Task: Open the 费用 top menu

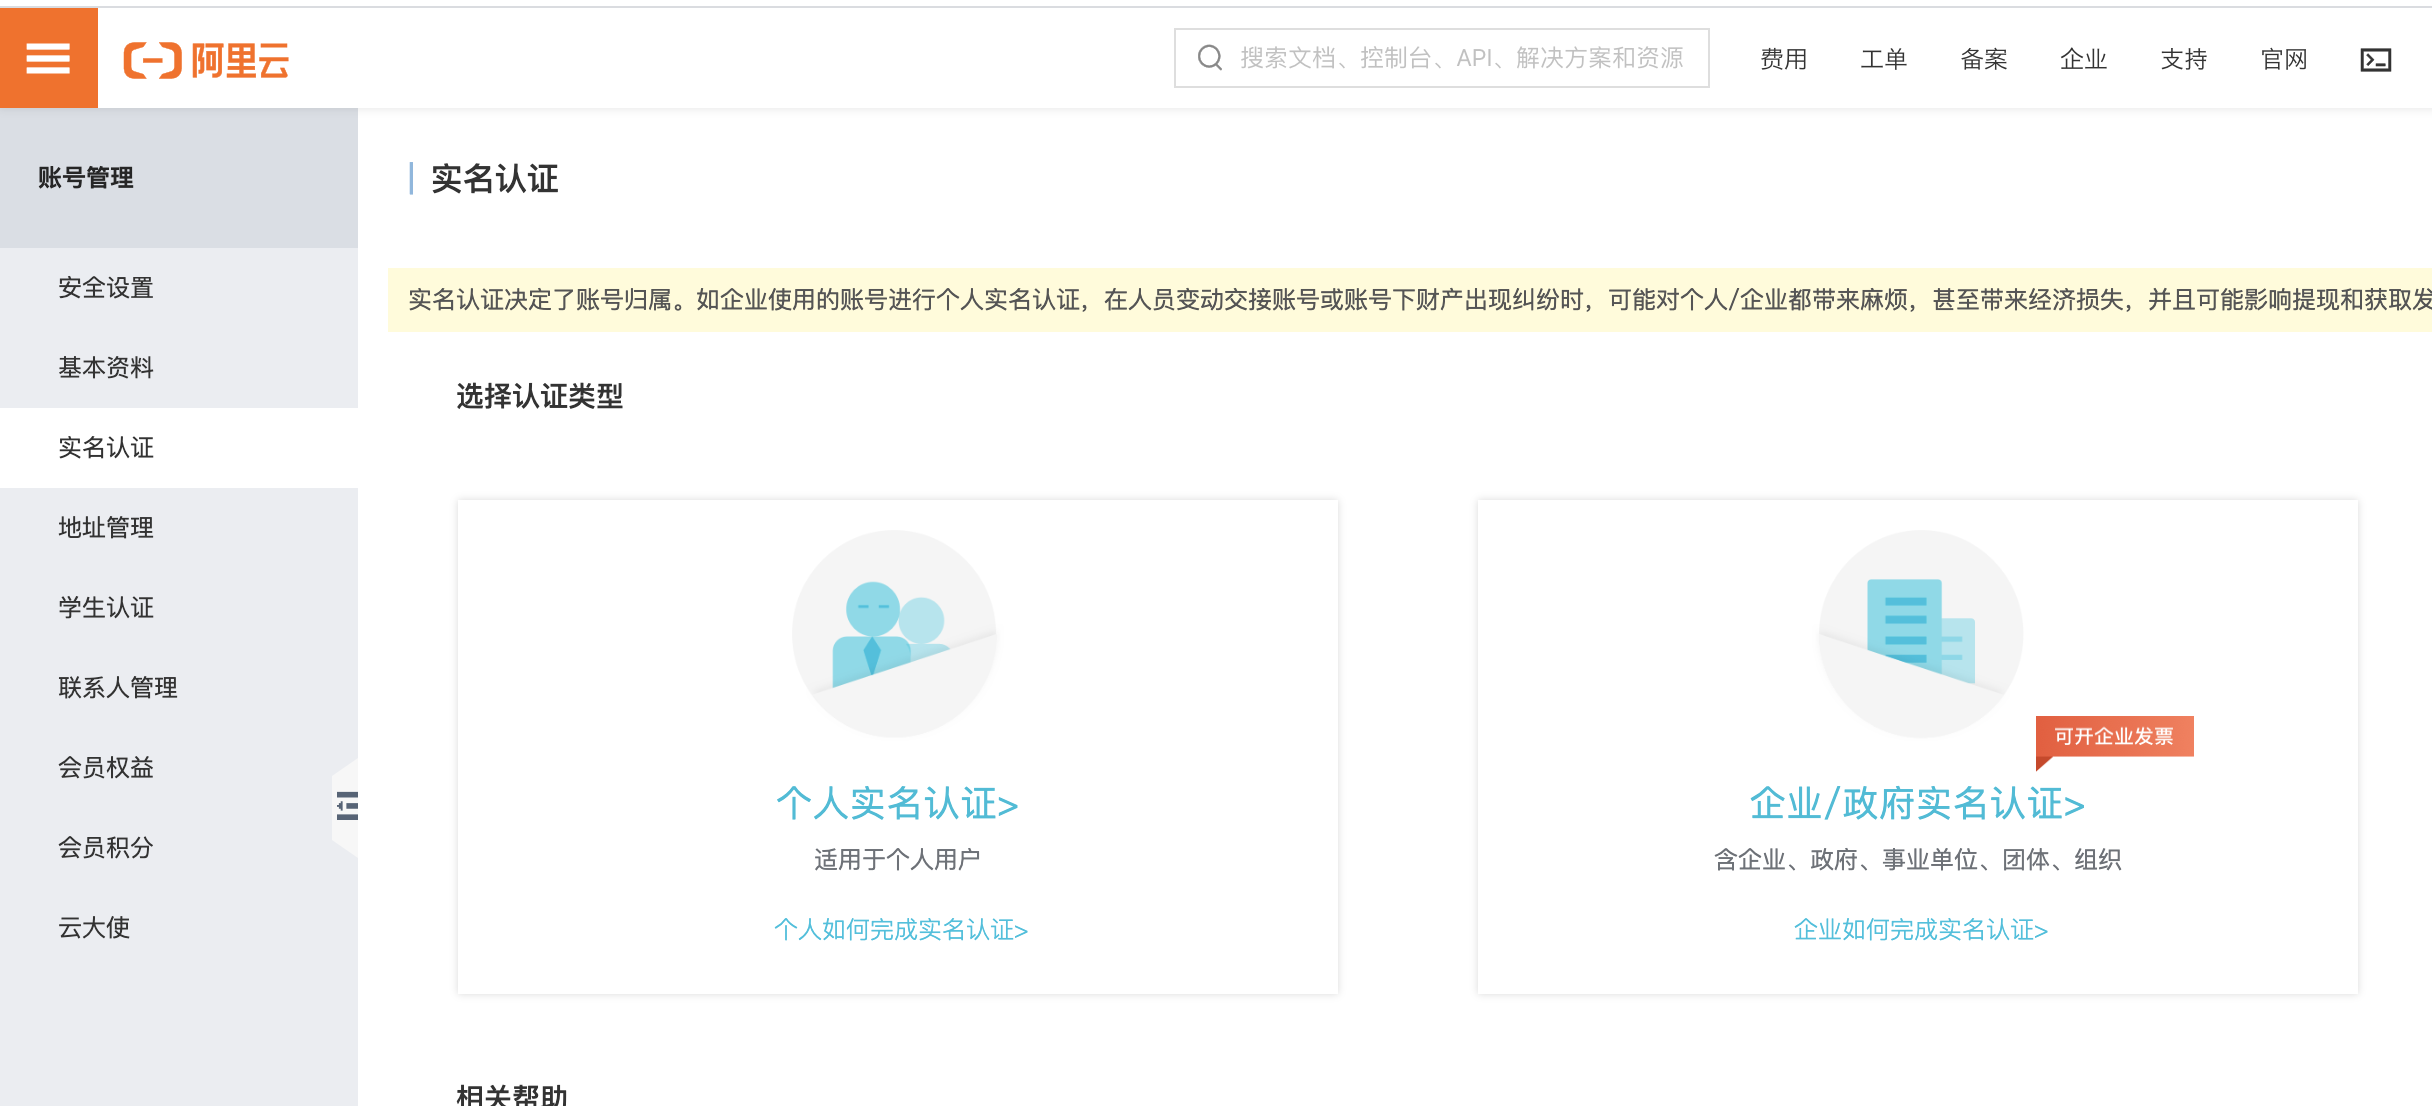Action: [1783, 60]
